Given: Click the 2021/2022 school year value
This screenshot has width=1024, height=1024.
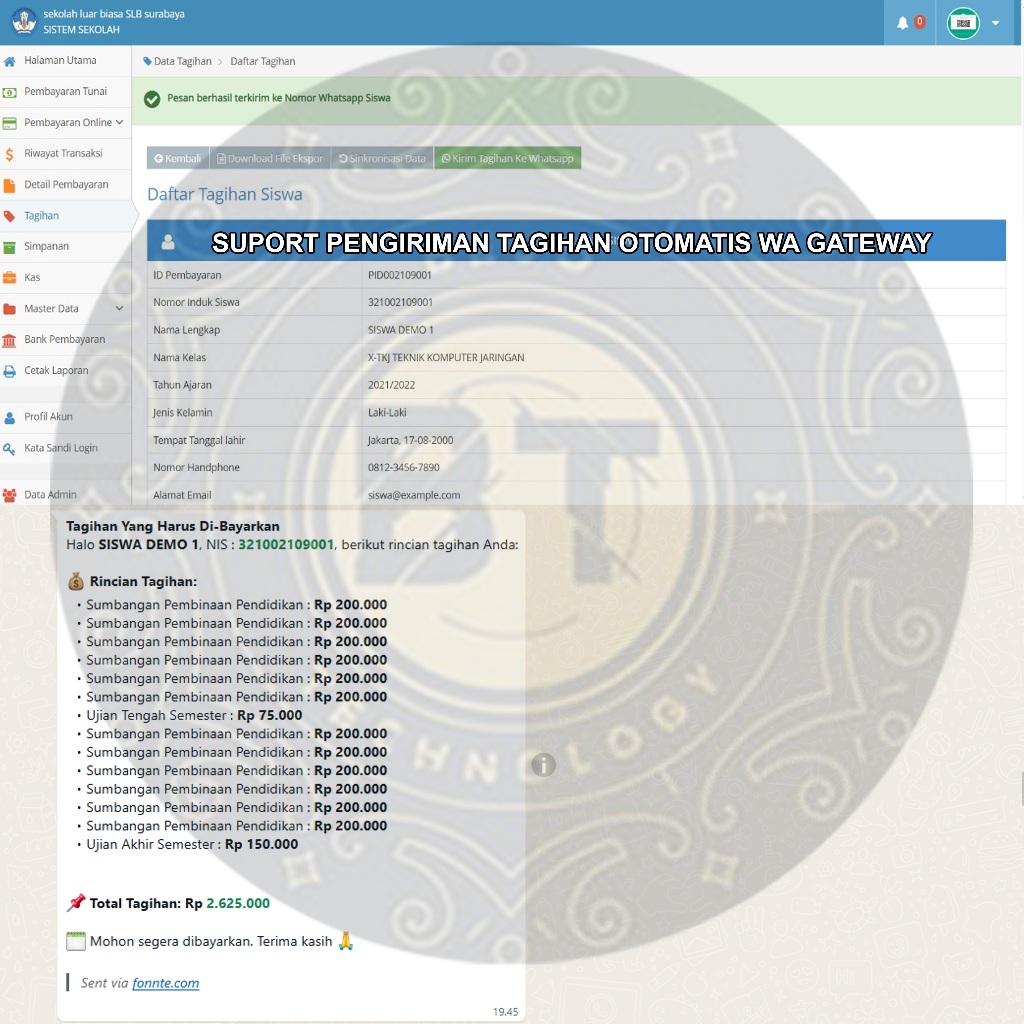Looking at the screenshot, I should [391, 385].
